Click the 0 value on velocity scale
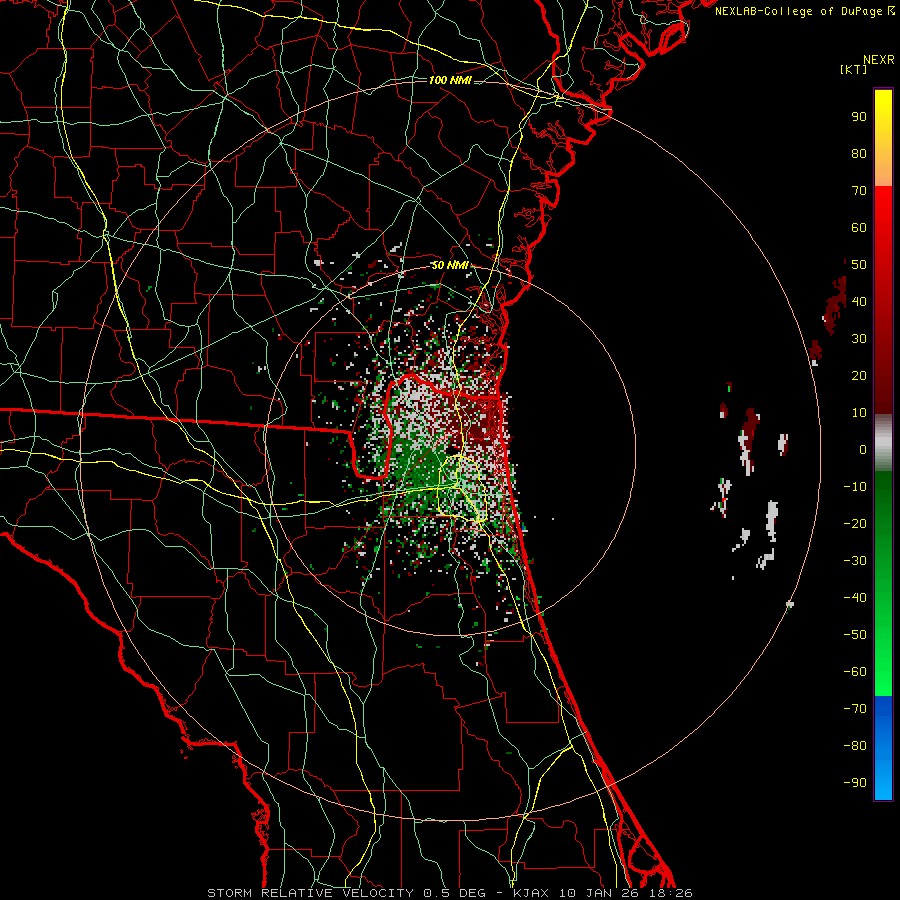 coord(863,450)
